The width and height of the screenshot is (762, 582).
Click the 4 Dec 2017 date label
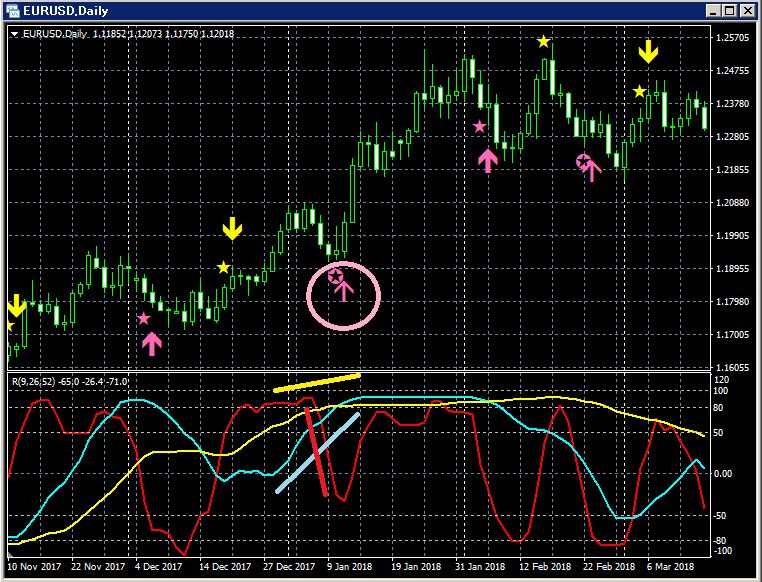159,567
